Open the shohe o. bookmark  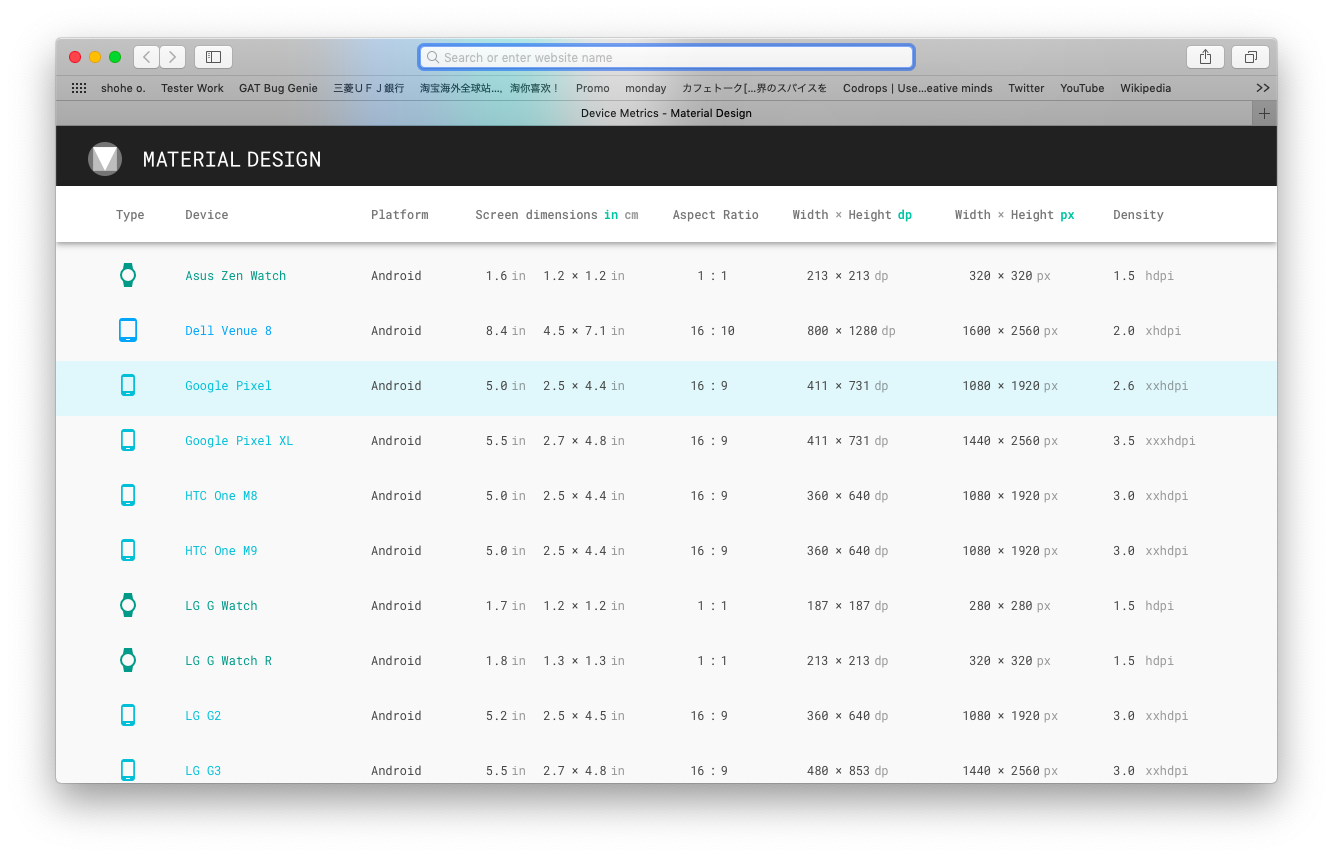[123, 88]
